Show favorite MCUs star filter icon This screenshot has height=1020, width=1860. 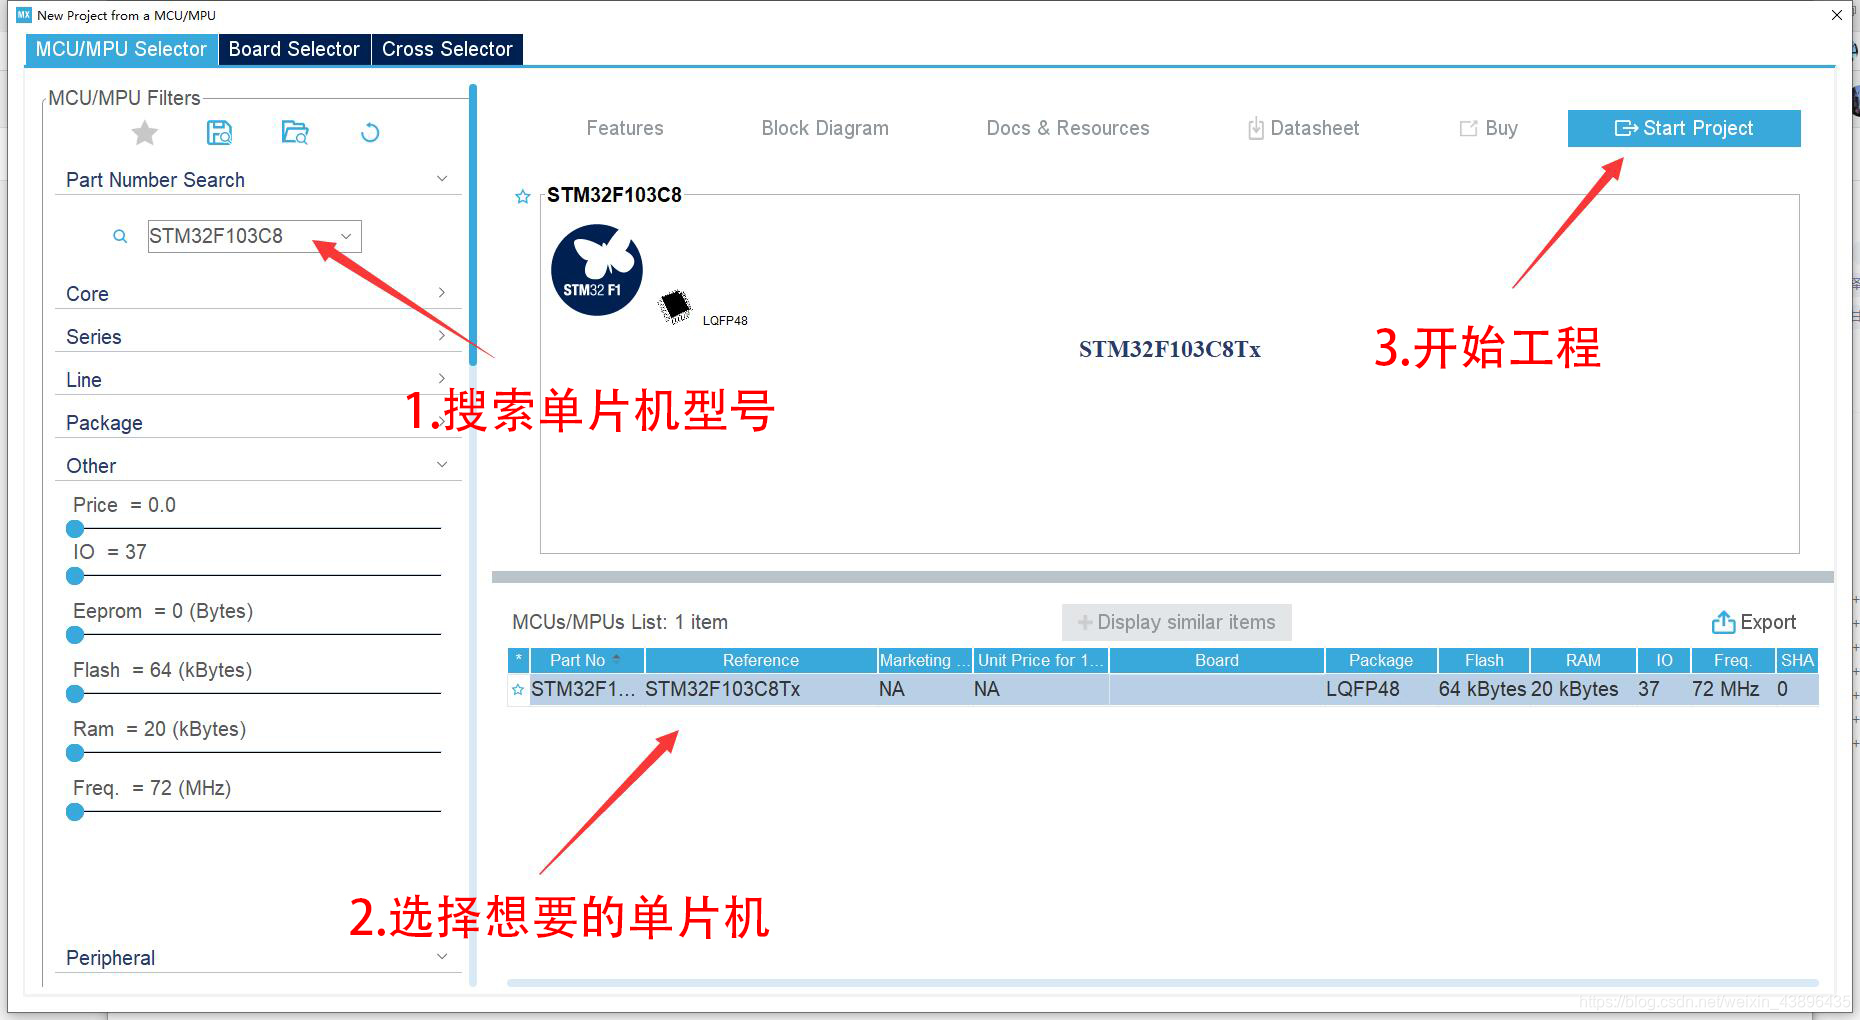coord(145,132)
